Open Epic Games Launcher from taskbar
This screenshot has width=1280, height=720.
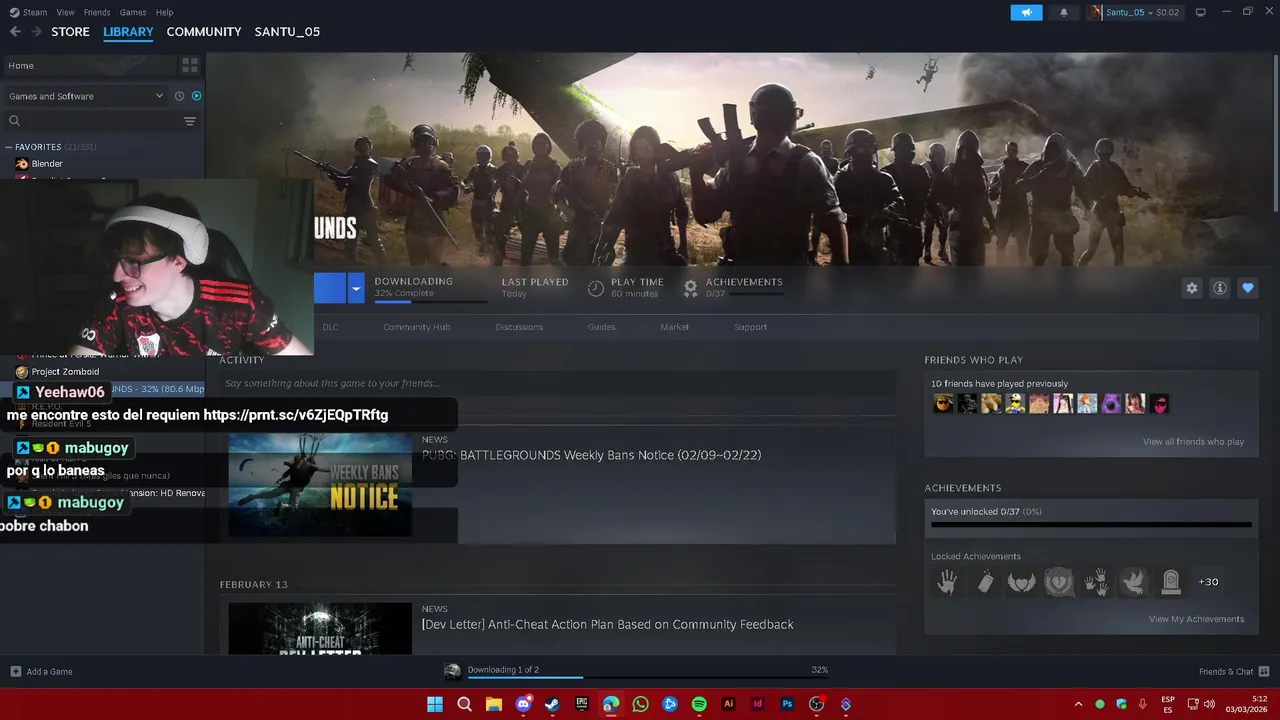(x=582, y=704)
